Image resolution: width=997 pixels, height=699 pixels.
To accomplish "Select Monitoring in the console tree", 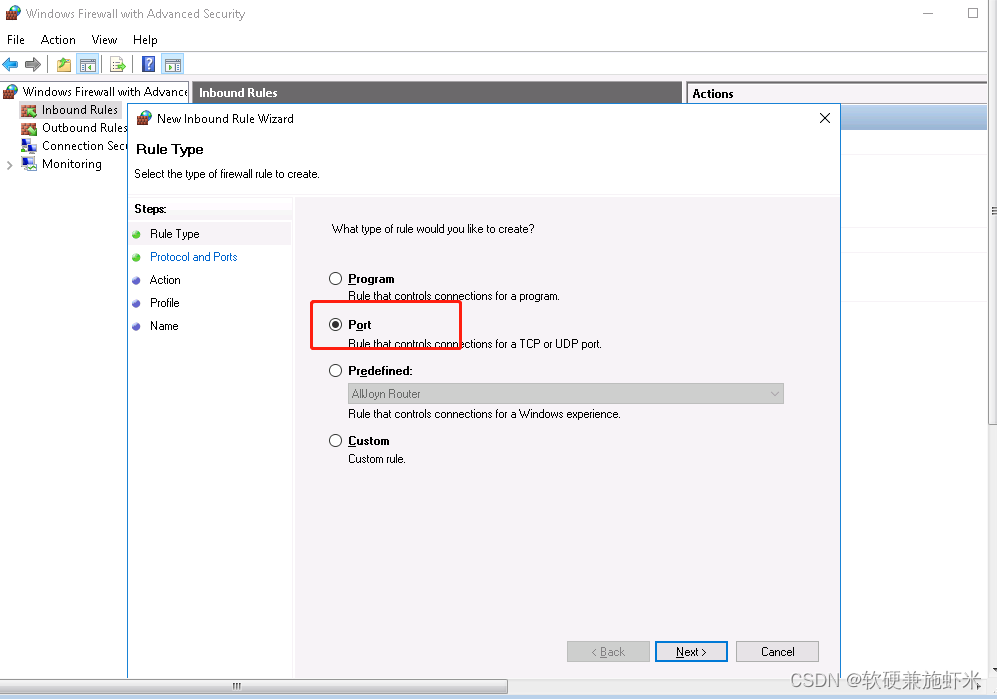I will pyautogui.click(x=72, y=164).
